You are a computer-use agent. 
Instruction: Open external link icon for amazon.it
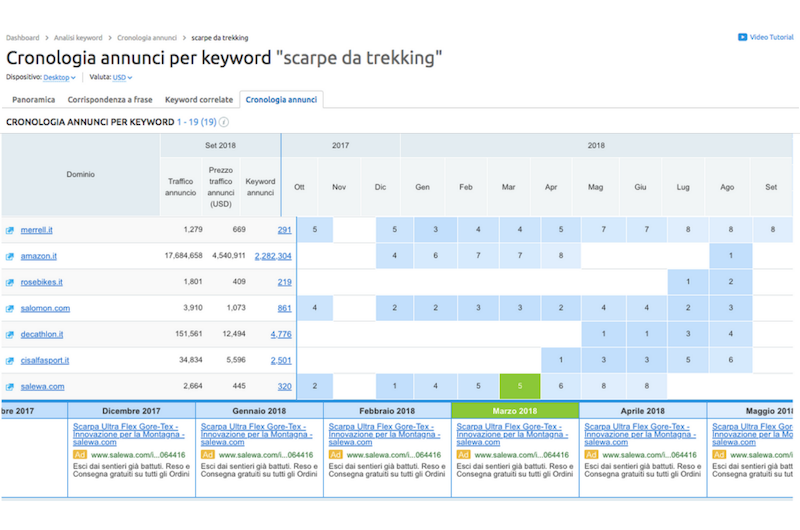pyautogui.click(x=10, y=257)
